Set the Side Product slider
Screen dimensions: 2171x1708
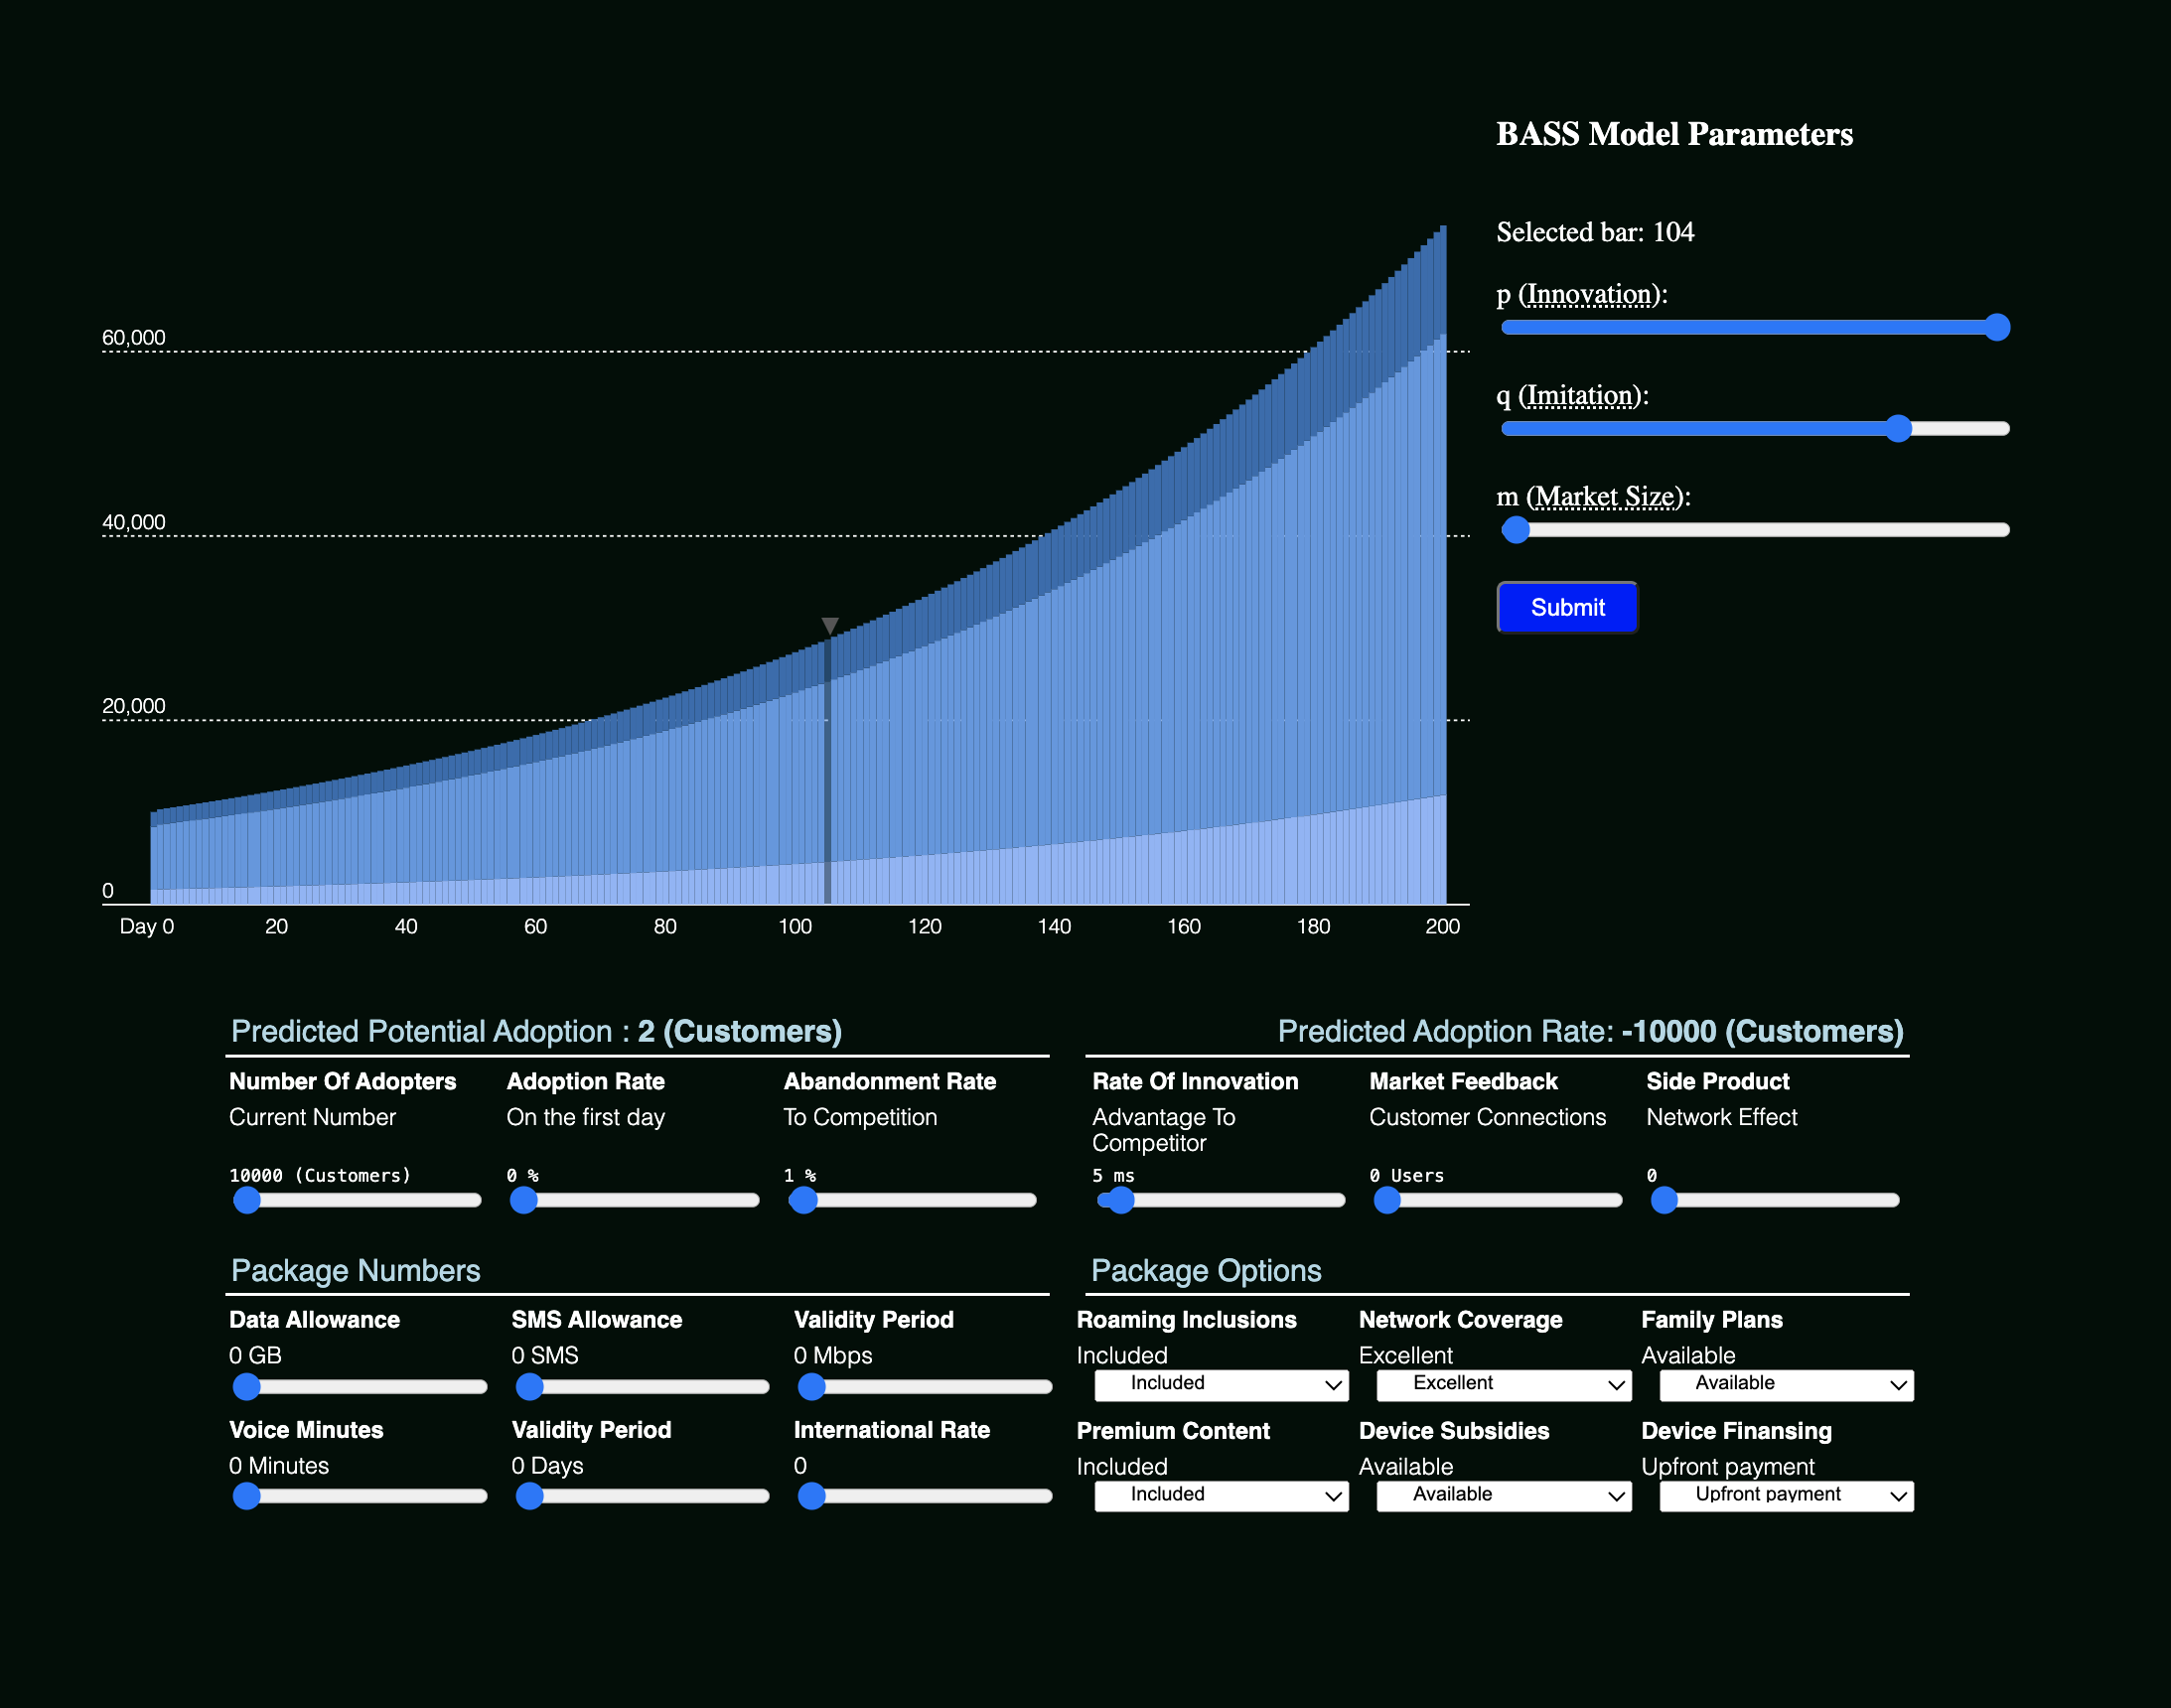pyautogui.click(x=1775, y=1200)
